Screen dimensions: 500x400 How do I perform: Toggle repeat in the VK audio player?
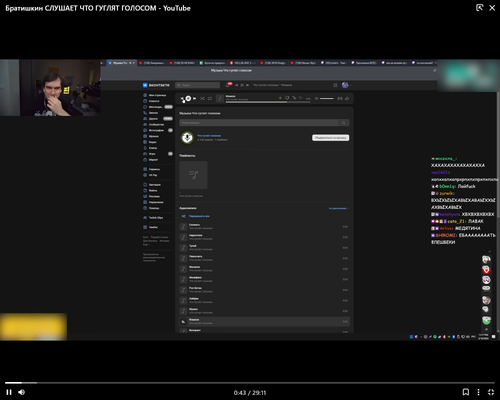210,98
